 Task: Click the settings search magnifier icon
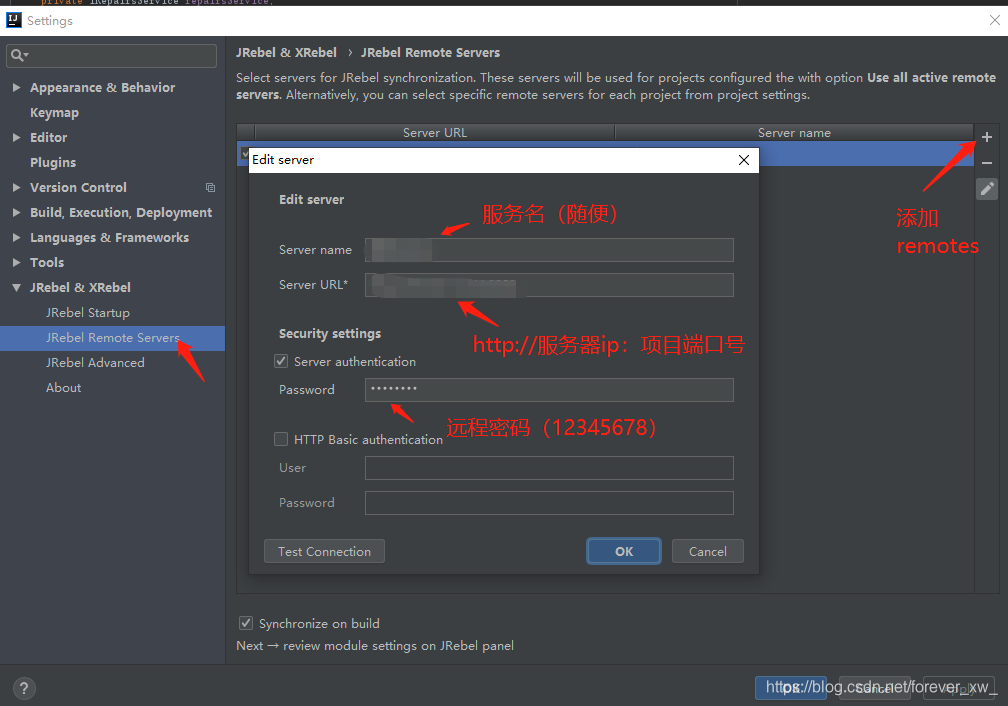click(x=19, y=56)
